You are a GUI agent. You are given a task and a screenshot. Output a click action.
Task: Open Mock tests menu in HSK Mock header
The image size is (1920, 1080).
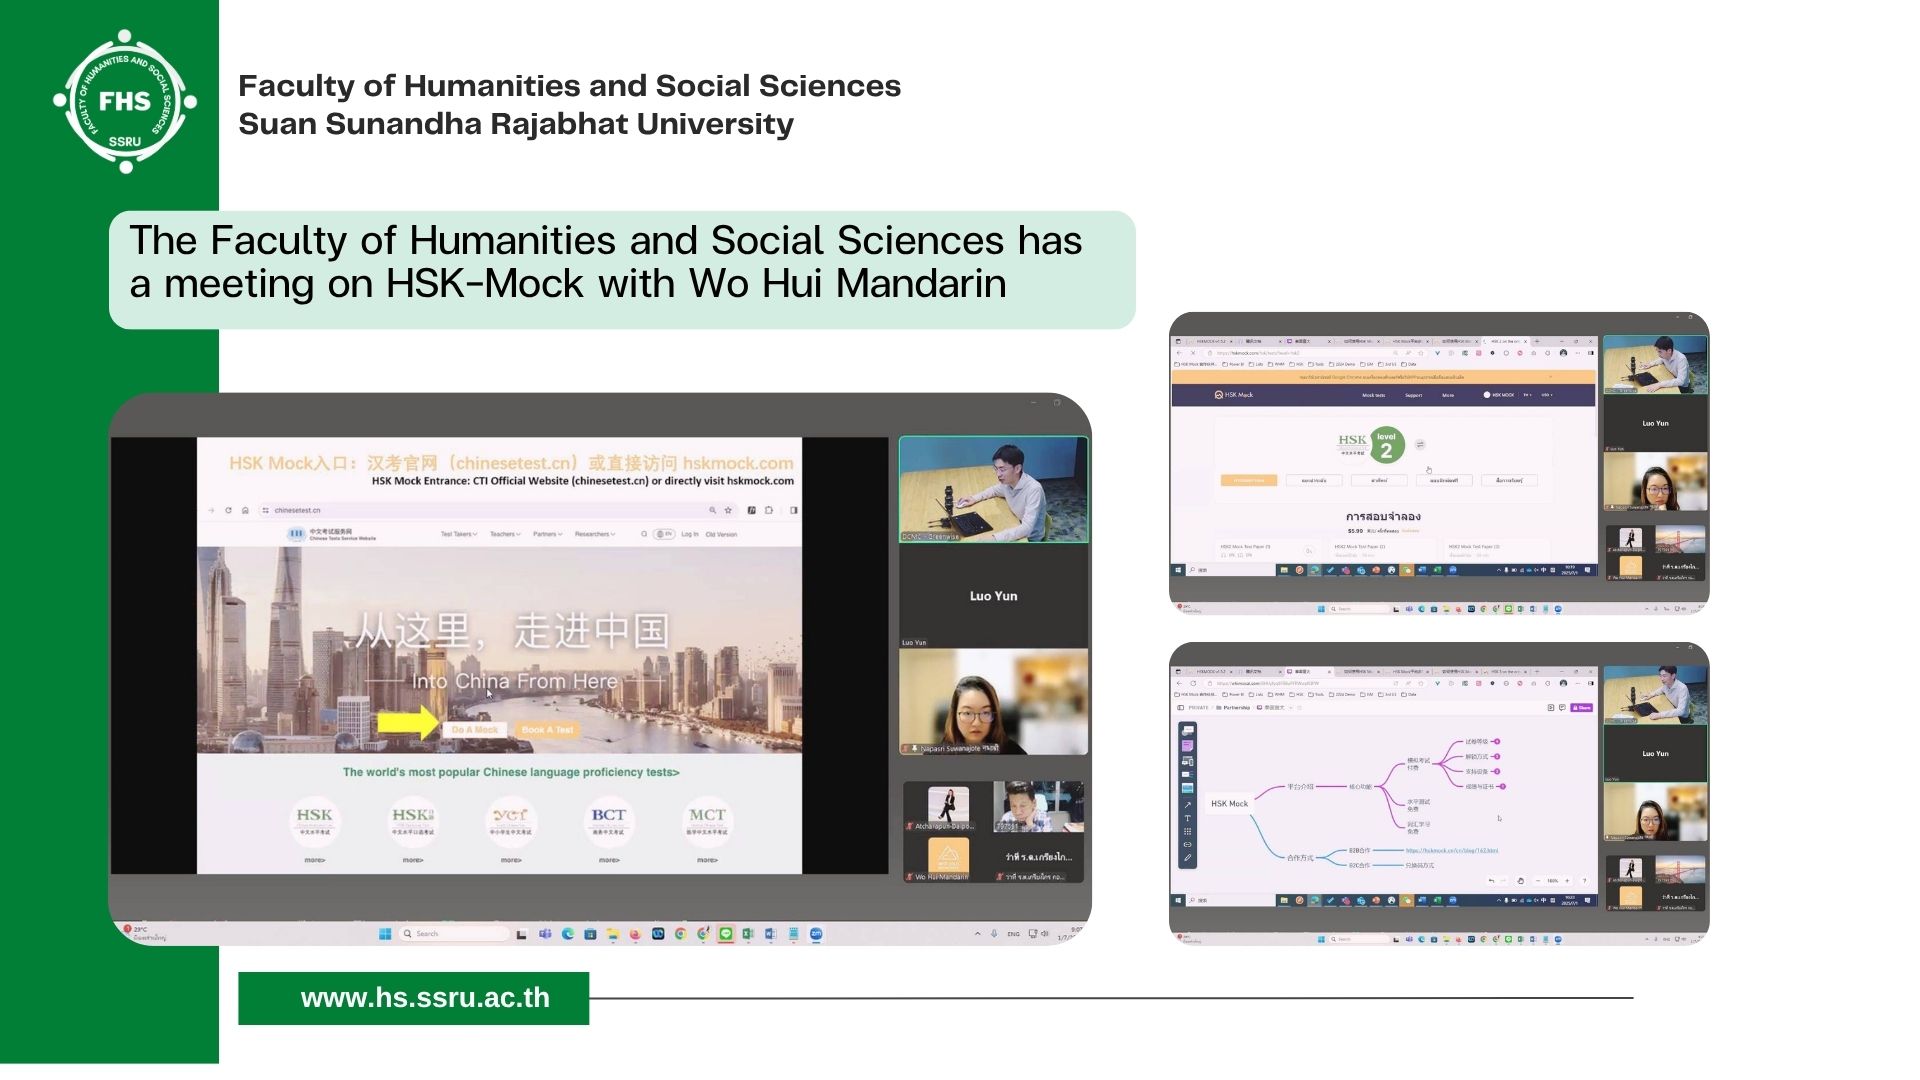(1373, 395)
